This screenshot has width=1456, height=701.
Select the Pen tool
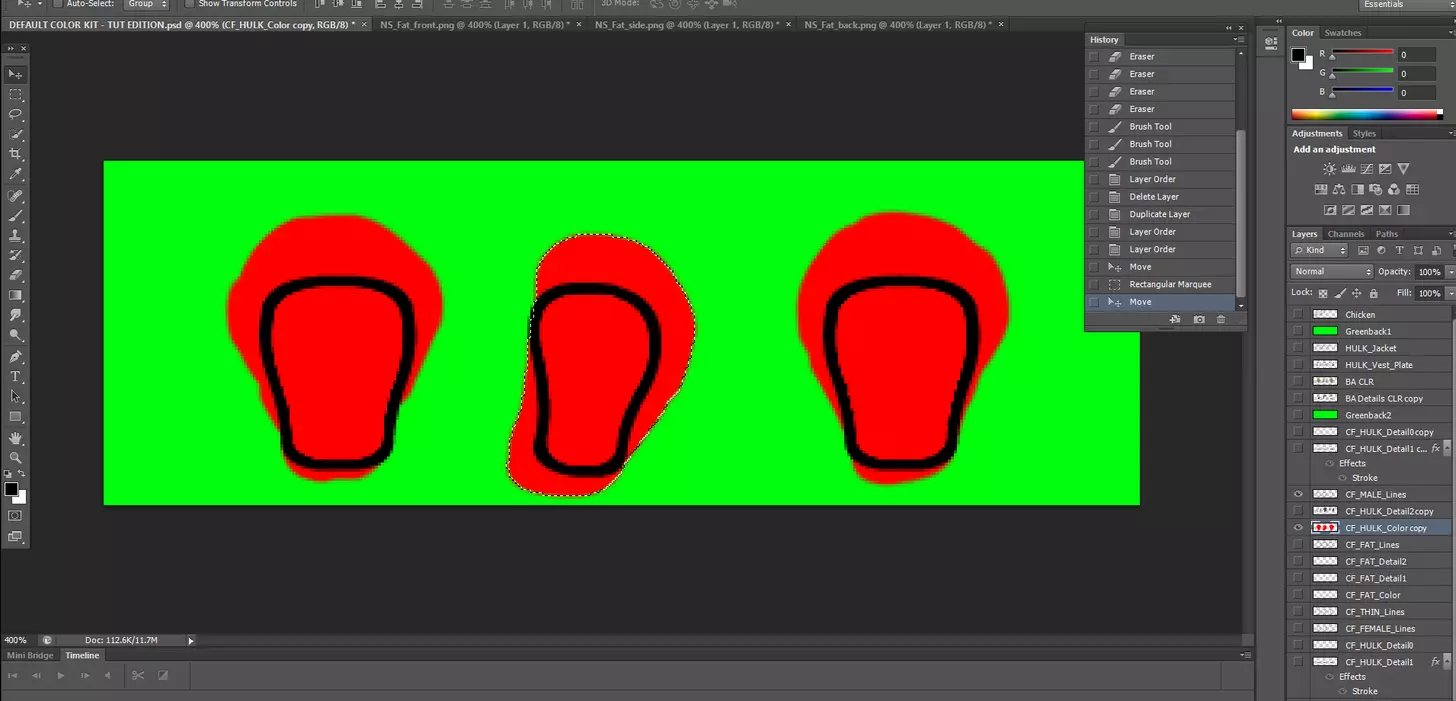(15, 357)
